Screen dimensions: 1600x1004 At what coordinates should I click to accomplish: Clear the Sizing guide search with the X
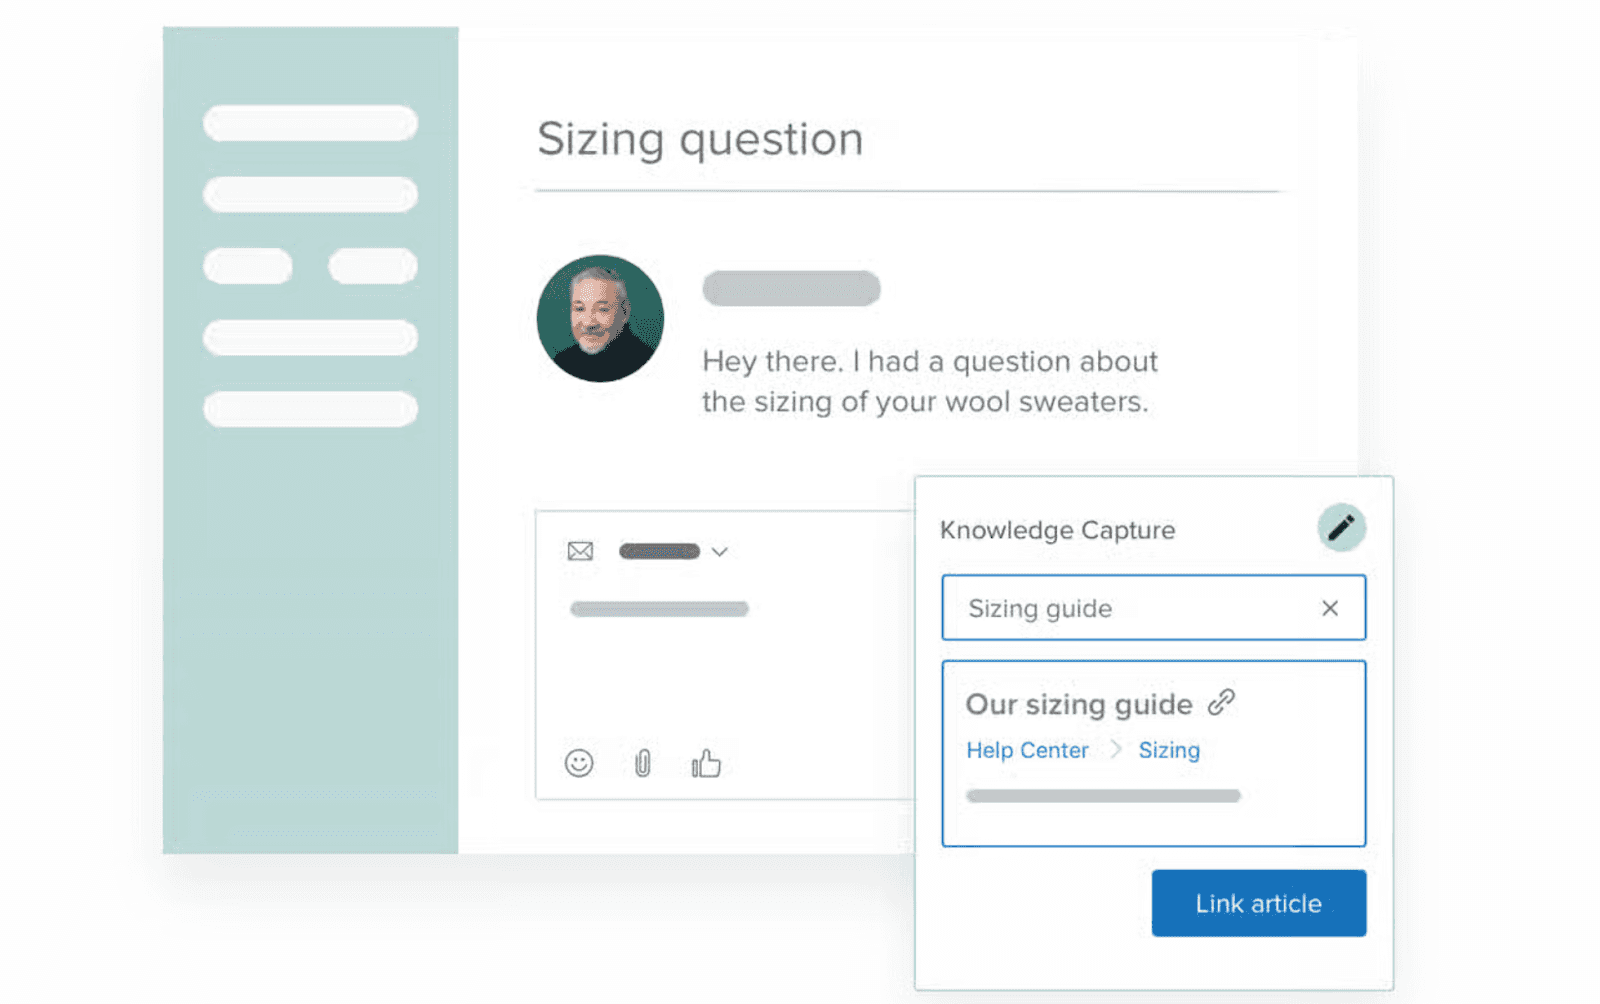[x=1330, y=607]
